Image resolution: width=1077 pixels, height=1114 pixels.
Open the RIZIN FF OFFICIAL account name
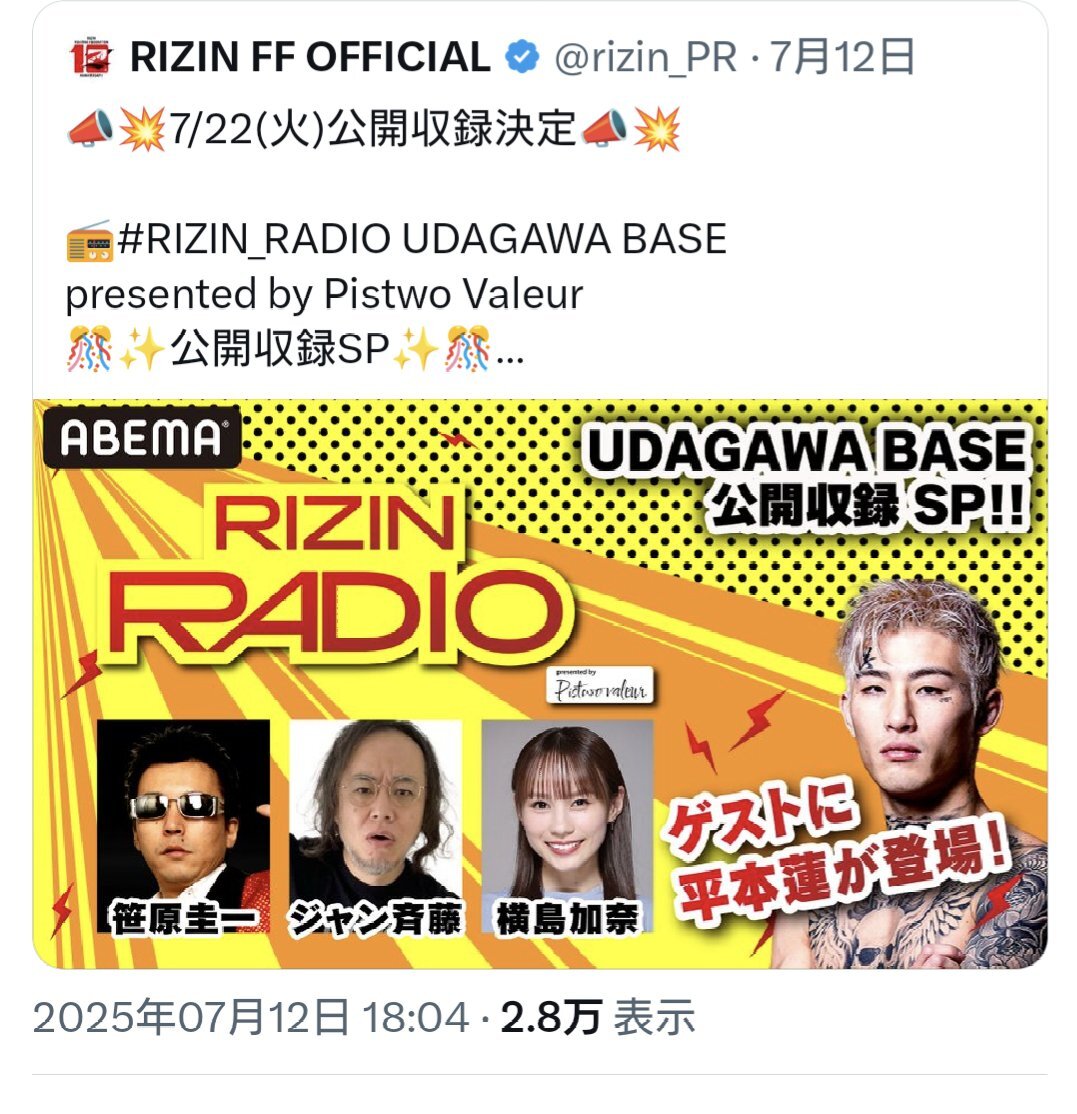coord(310,57)
